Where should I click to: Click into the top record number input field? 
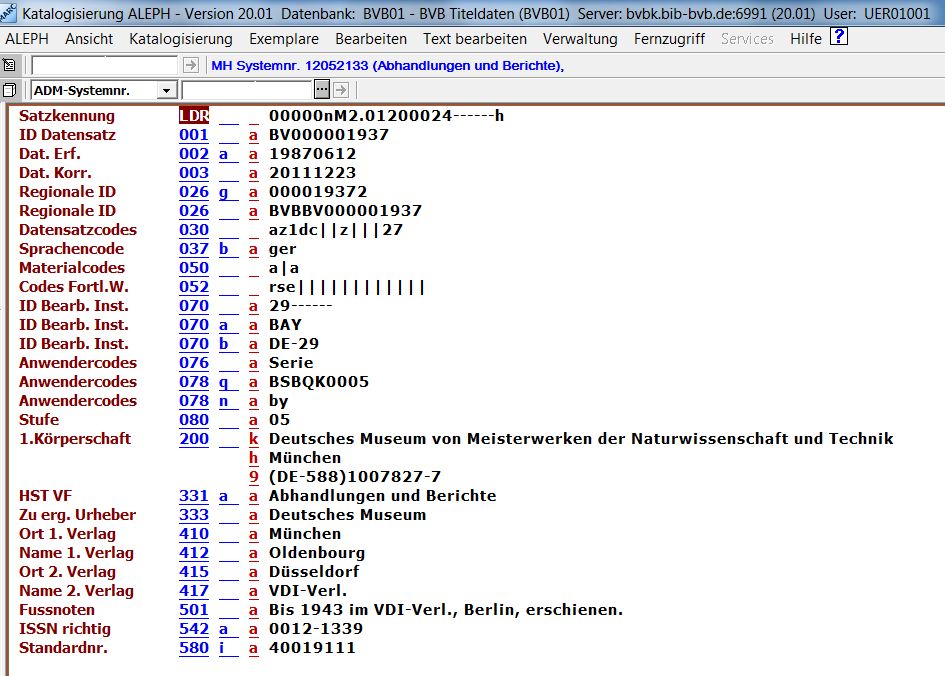(105, 65)
